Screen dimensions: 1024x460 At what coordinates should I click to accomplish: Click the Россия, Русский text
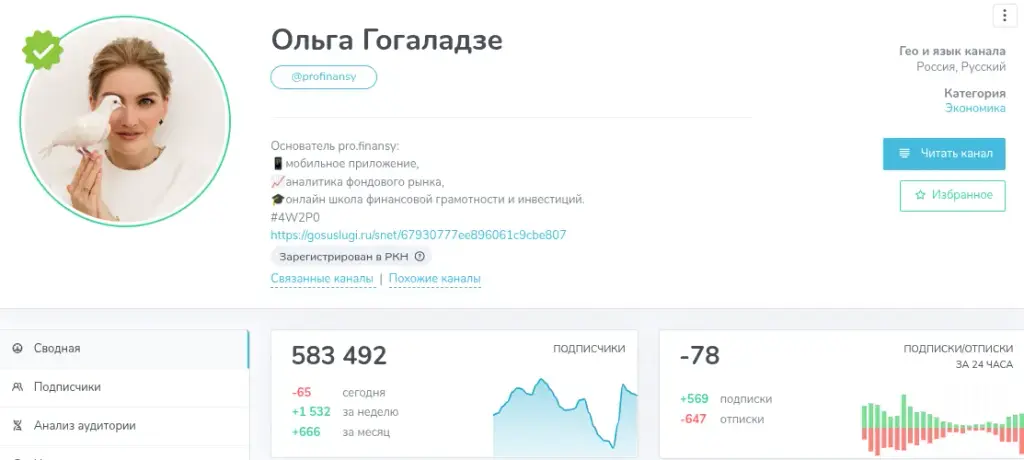coord(961,67)
